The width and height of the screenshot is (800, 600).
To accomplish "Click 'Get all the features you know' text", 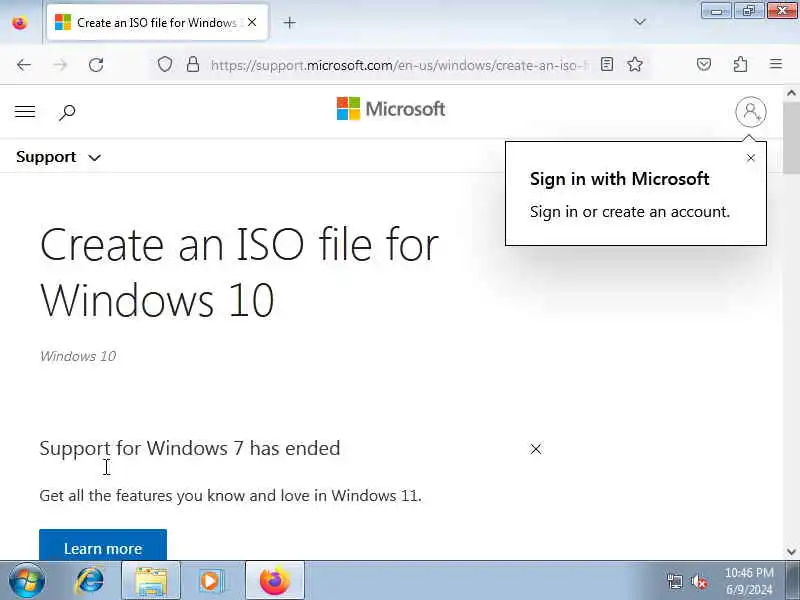I will [230, 496].
